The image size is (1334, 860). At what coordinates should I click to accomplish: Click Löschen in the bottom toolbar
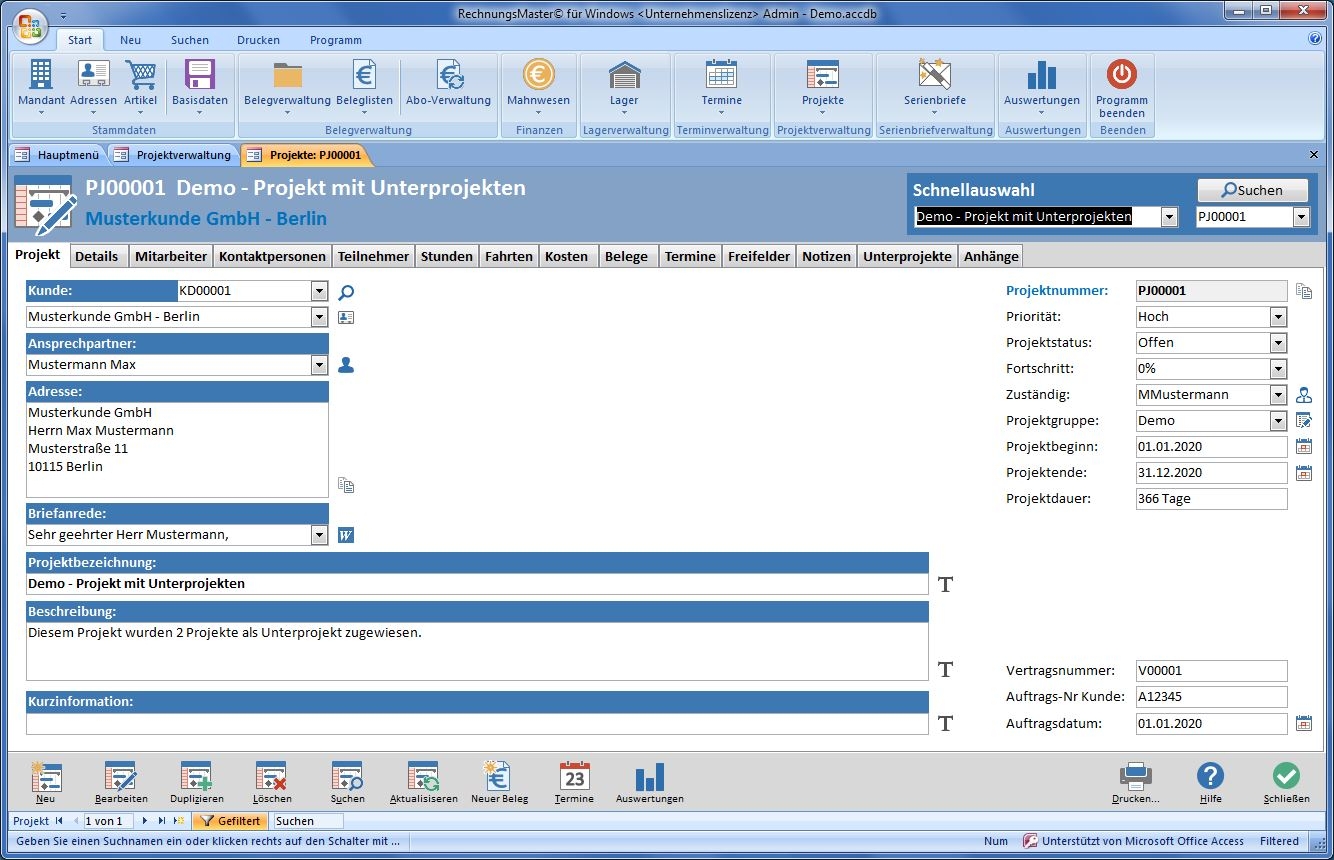272,782
